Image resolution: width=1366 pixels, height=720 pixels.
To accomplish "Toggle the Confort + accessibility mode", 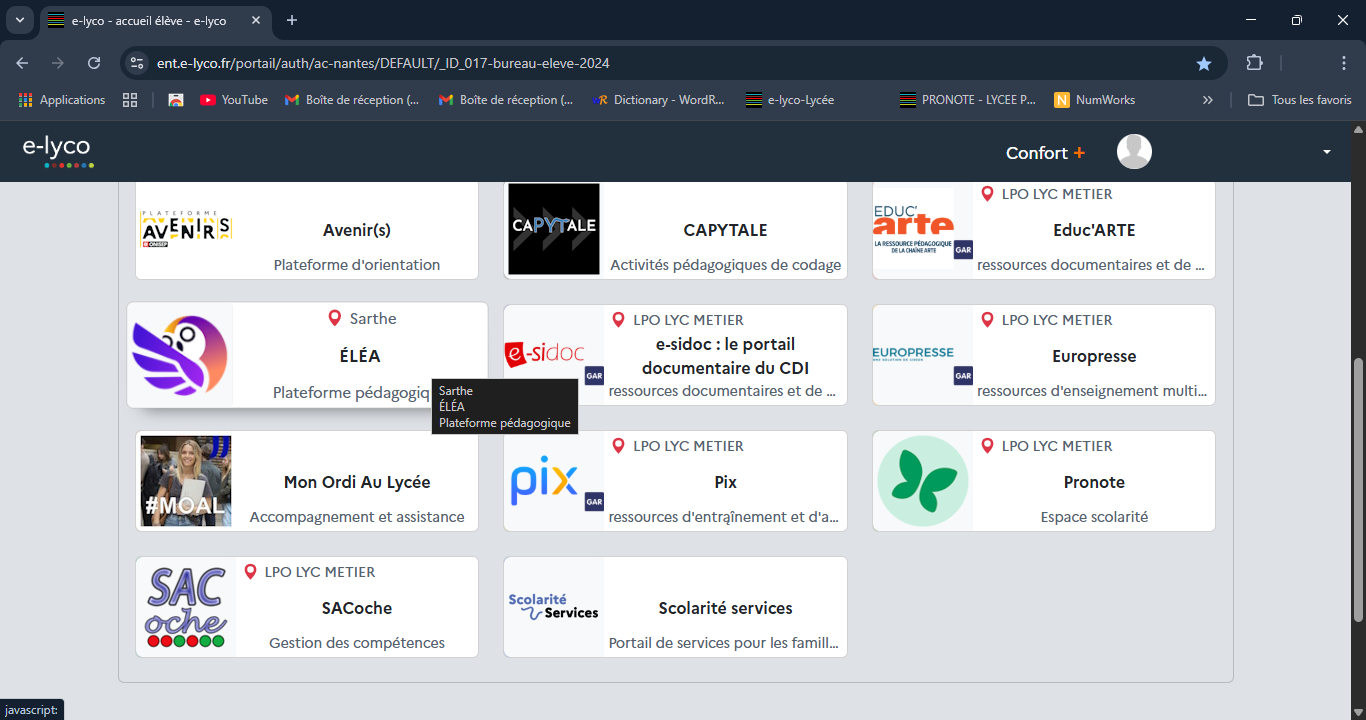I will [x=1045, y=153].
